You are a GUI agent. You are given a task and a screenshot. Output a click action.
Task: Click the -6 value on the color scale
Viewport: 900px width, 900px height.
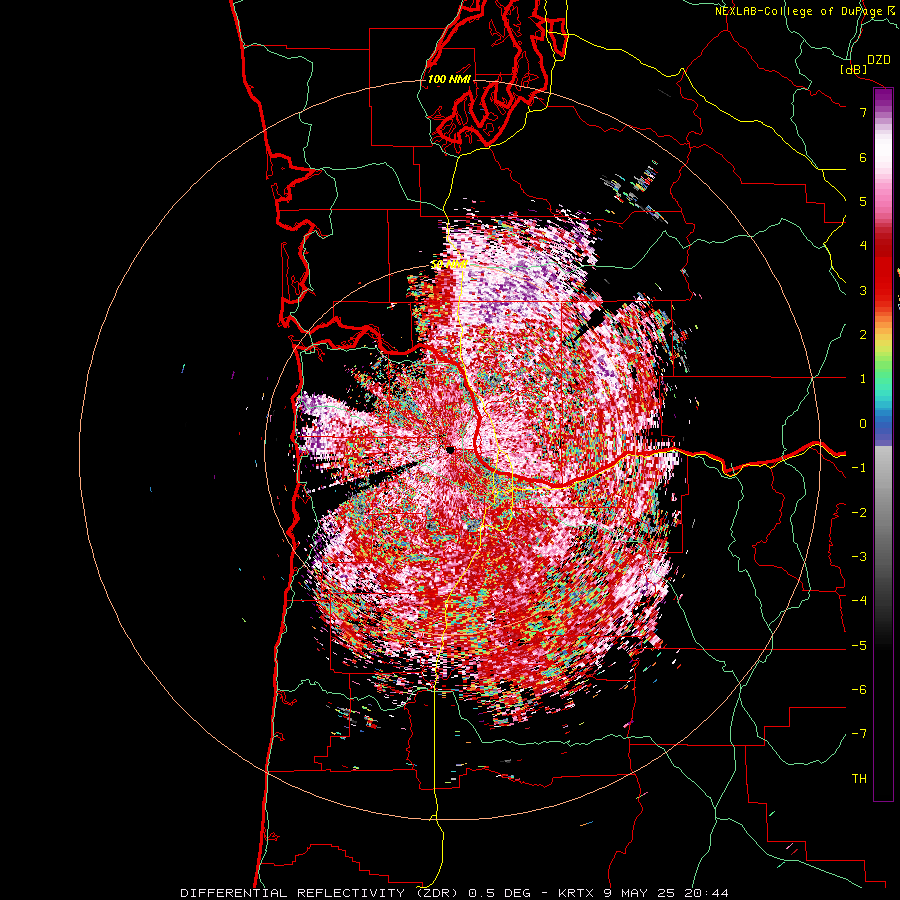pos(859,690)
